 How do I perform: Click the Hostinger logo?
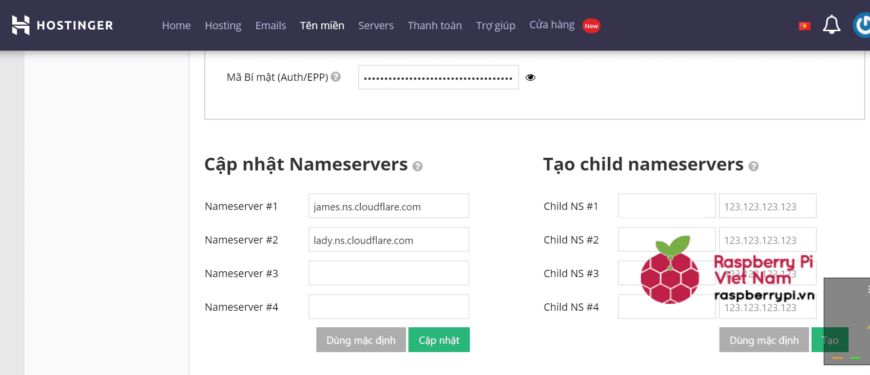62,26
